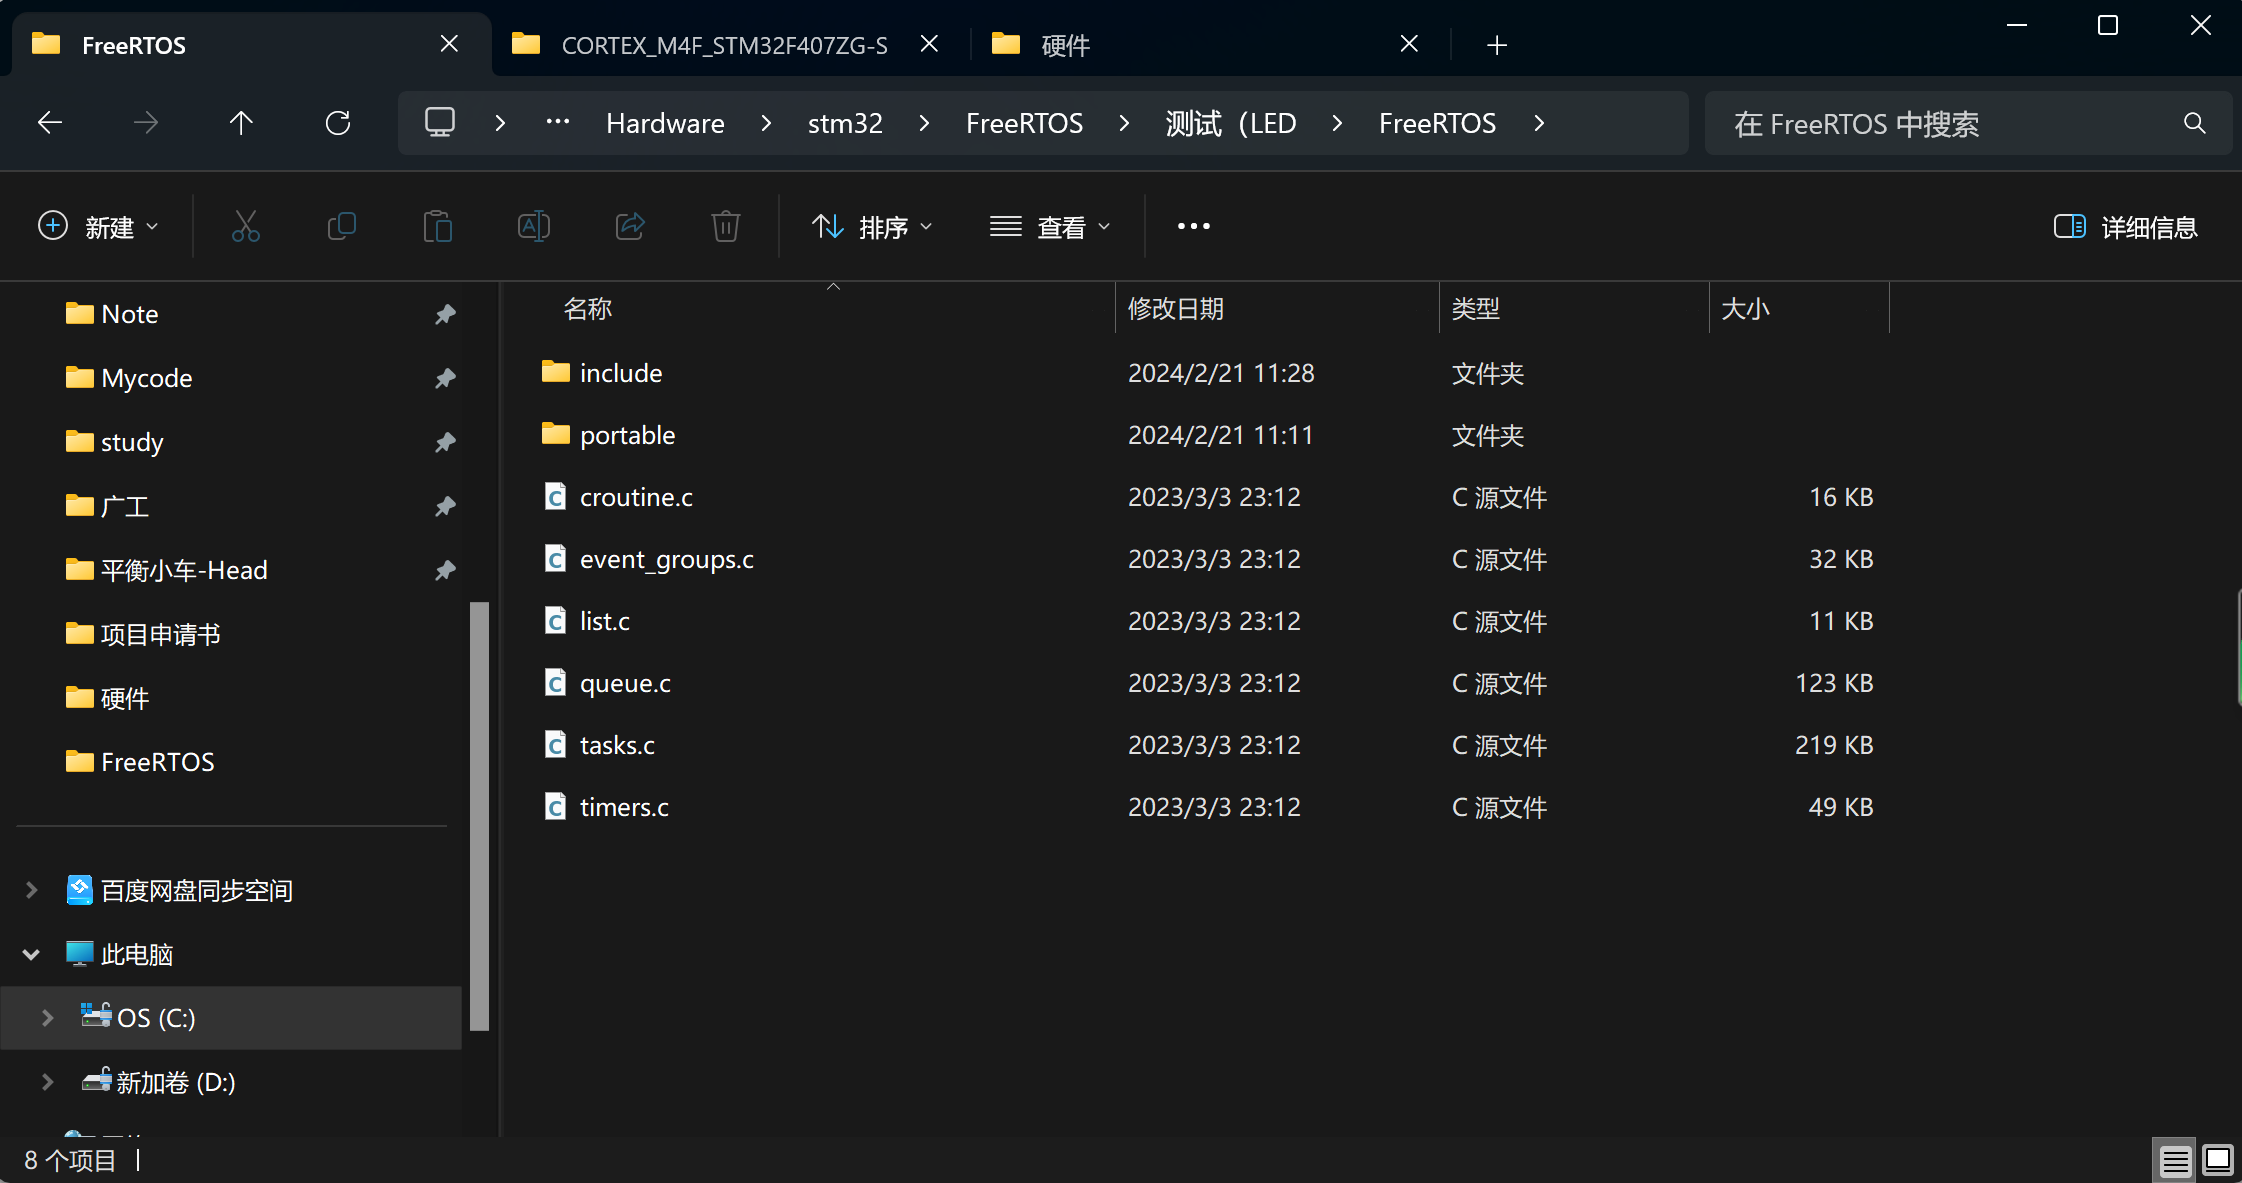
Task: Show hidden breadcrumb path ellipsis
Action: point(558,122)
